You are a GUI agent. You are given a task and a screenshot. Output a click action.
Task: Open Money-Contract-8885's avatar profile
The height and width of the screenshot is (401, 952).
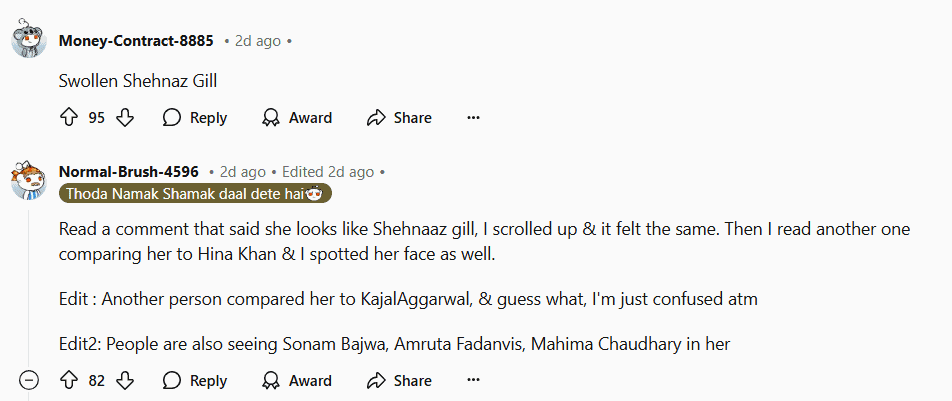click(29, 41)
